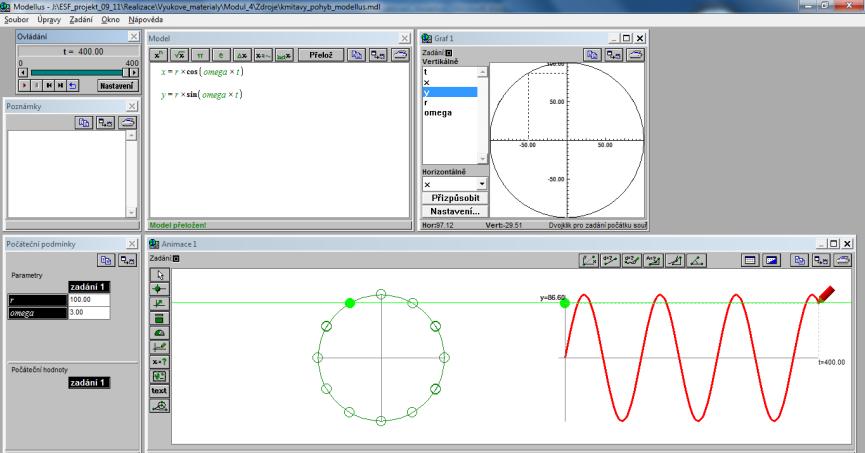Click Přizpůsobit in Graf 1
Viewport: 865px width, 453px height.
[x=455, y=198]
